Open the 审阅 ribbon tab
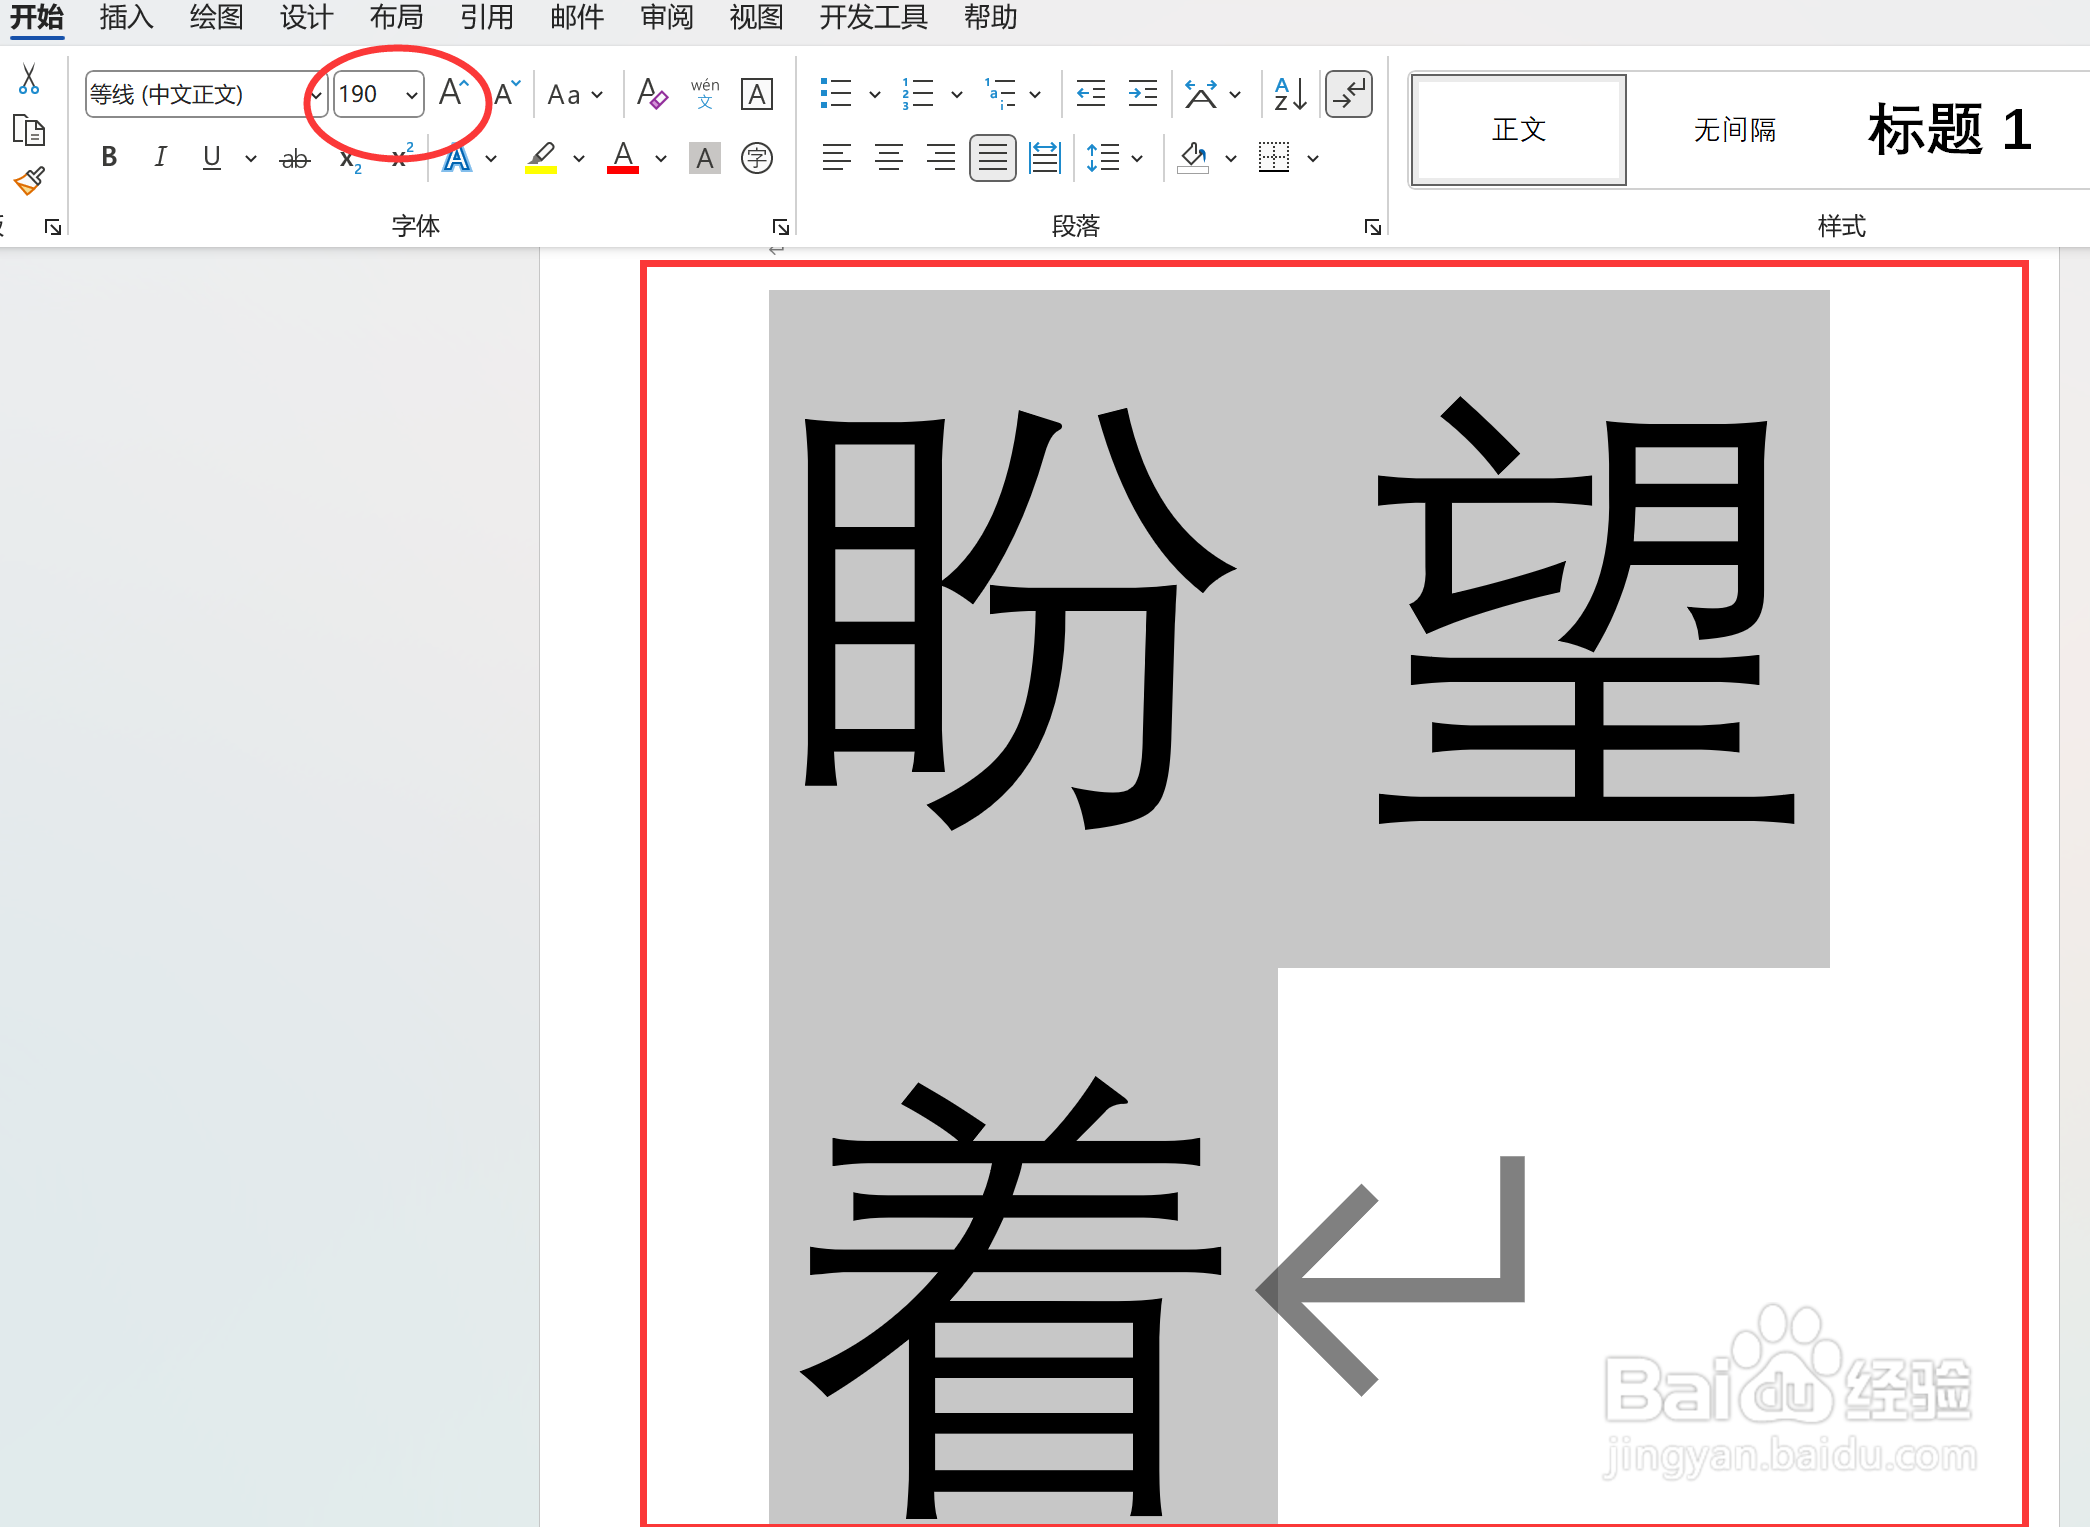The height and width of the screenshot is (1527, 2090). 666,18
